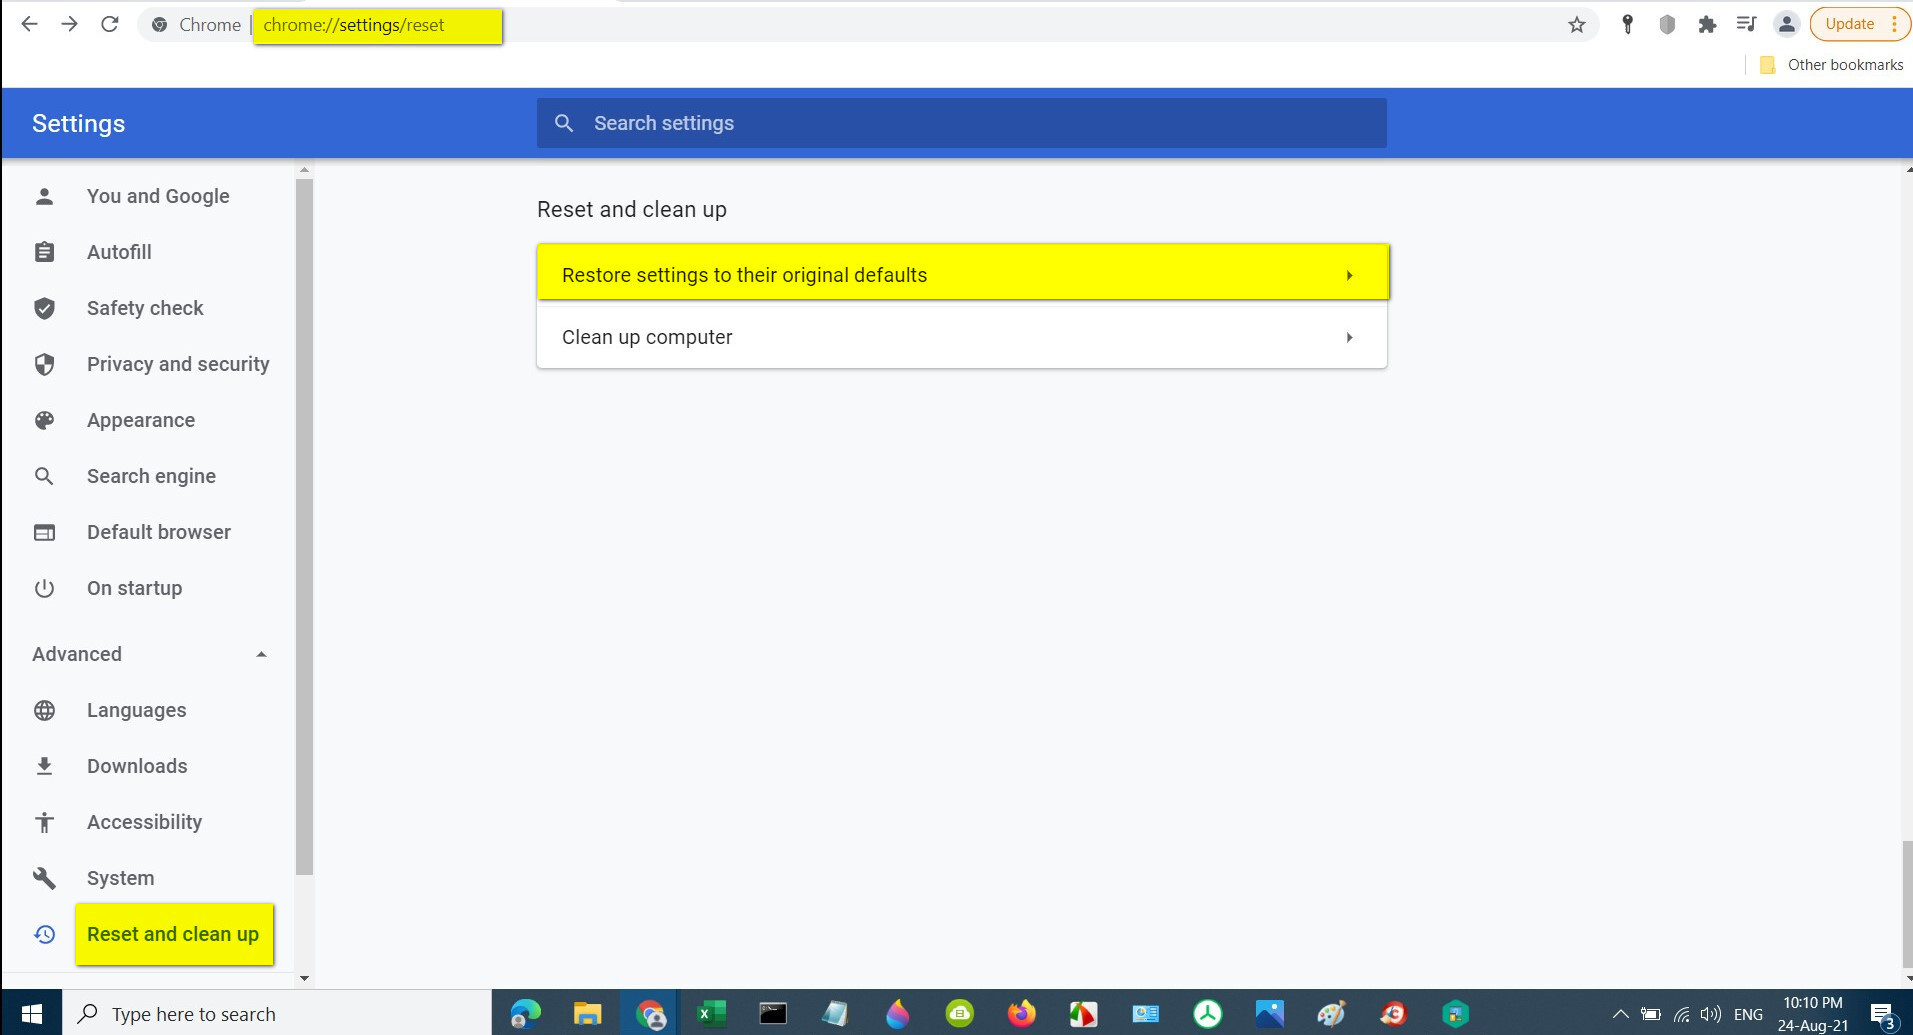Click the ENG language indicator
Screen dimensions: 1913x1035
click(1748, 1014)
